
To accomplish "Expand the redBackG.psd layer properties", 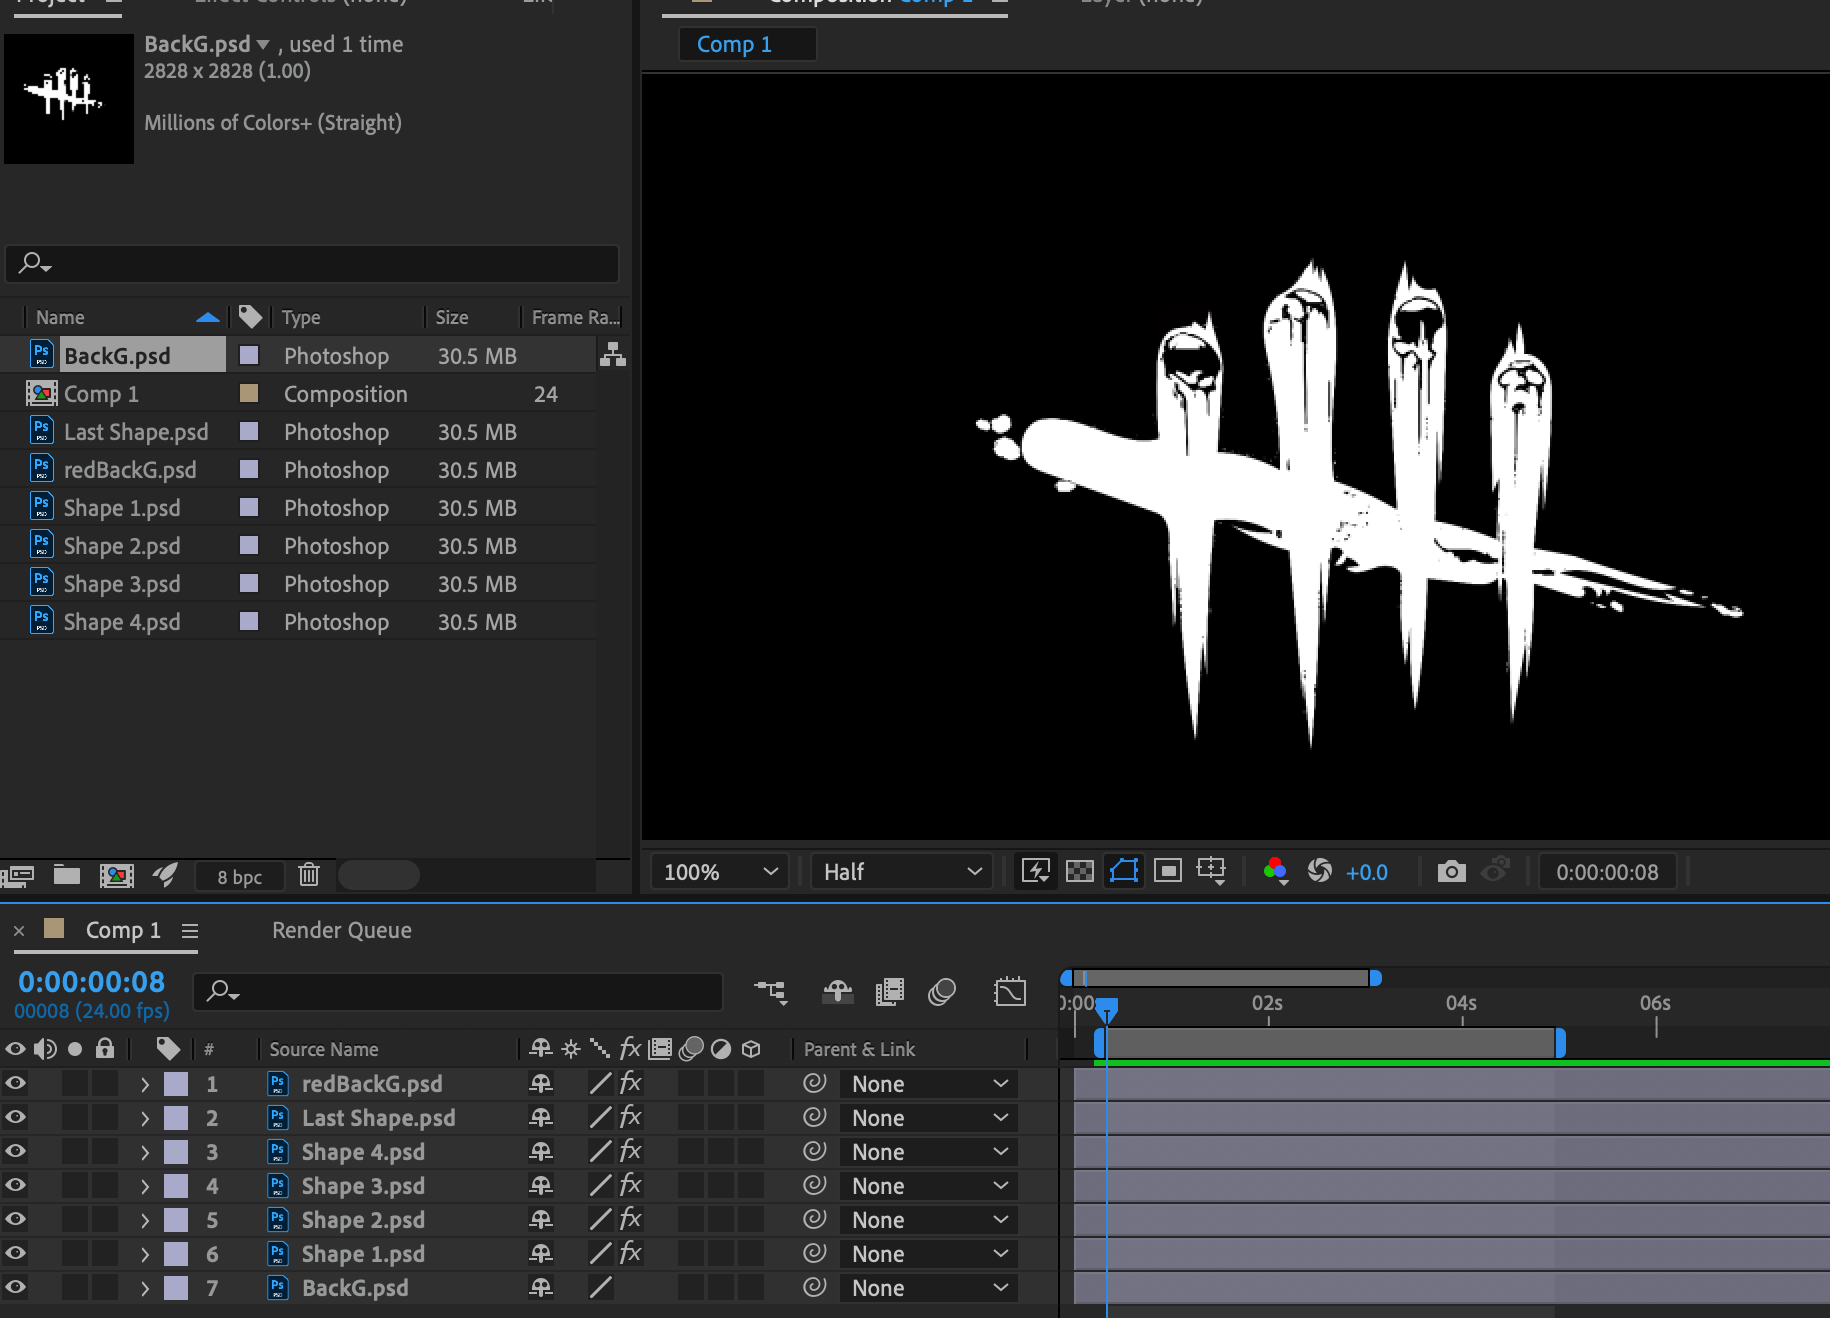I will (x=145, y=1084).
